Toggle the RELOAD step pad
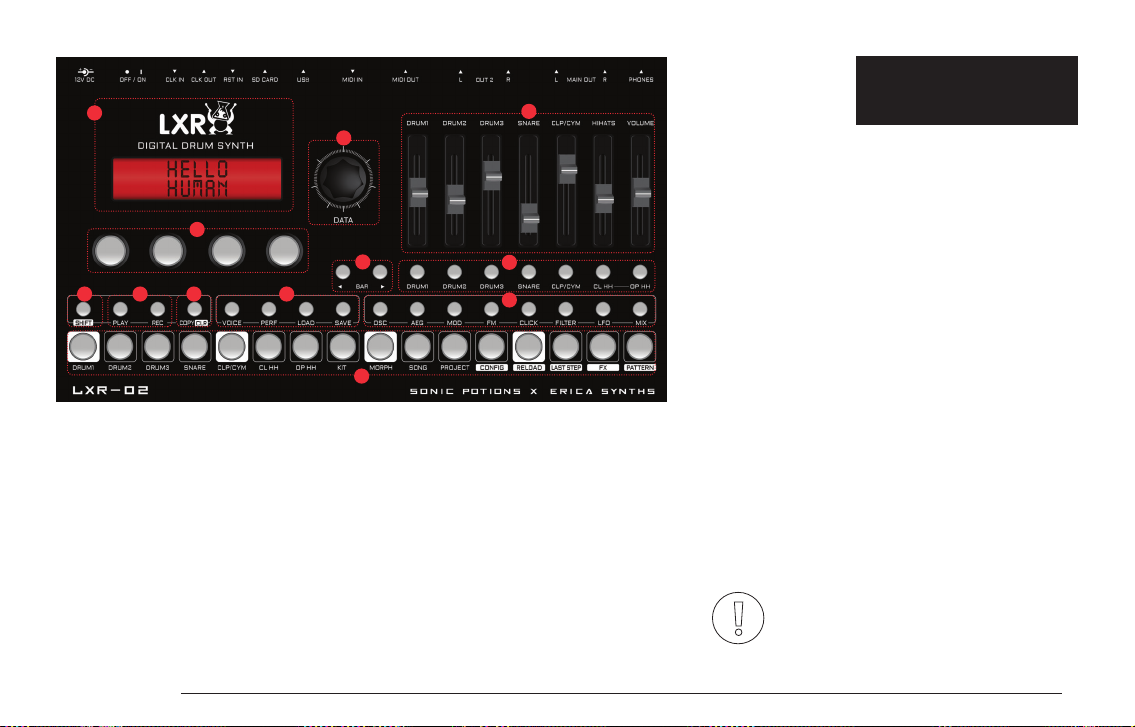This screenshot has width=1135, height=727. (x=528, y=347)
